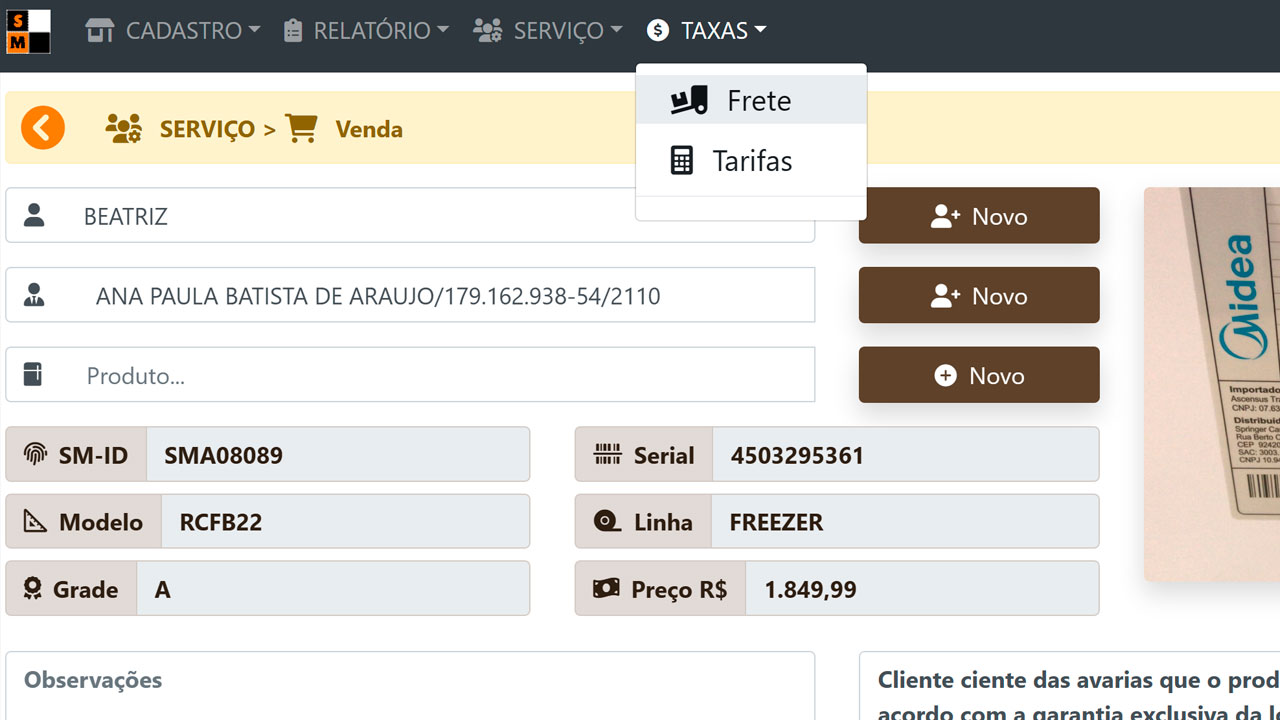Open the Midea product label photo
The height and width of the screenshot is (720, 1280).
[1212, 384]
